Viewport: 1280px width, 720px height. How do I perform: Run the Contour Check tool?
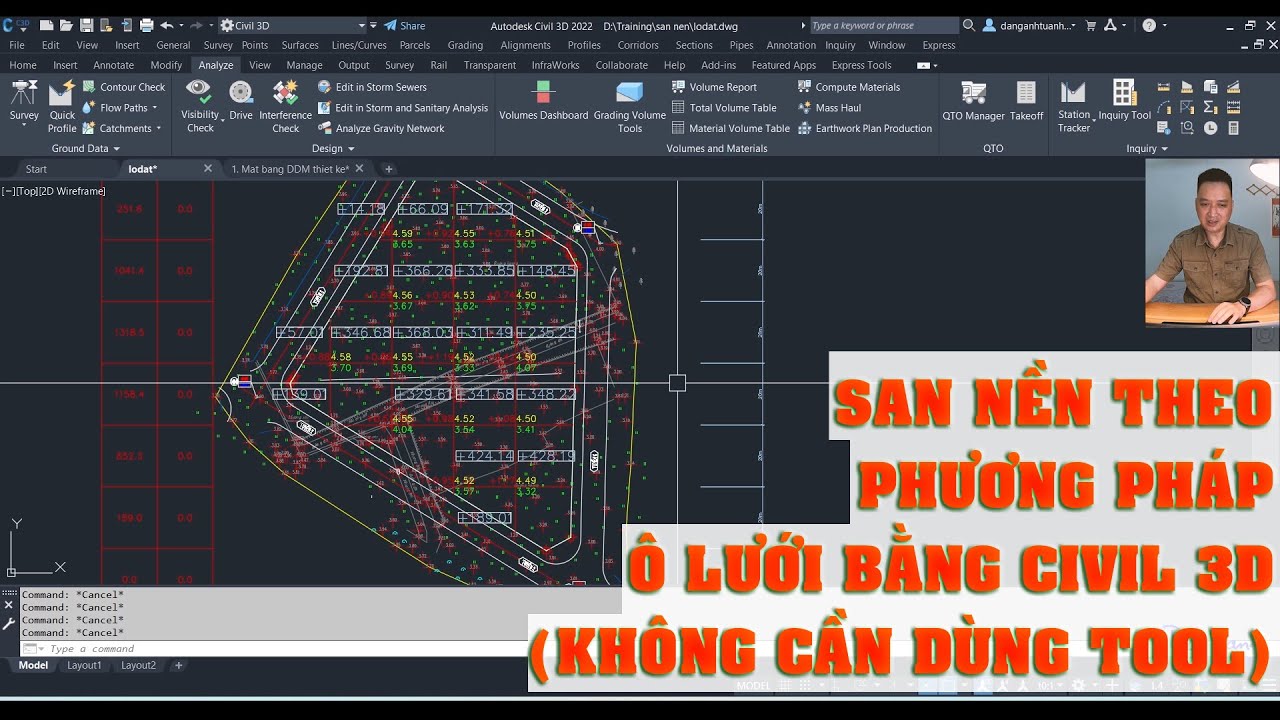coord(124,87)
